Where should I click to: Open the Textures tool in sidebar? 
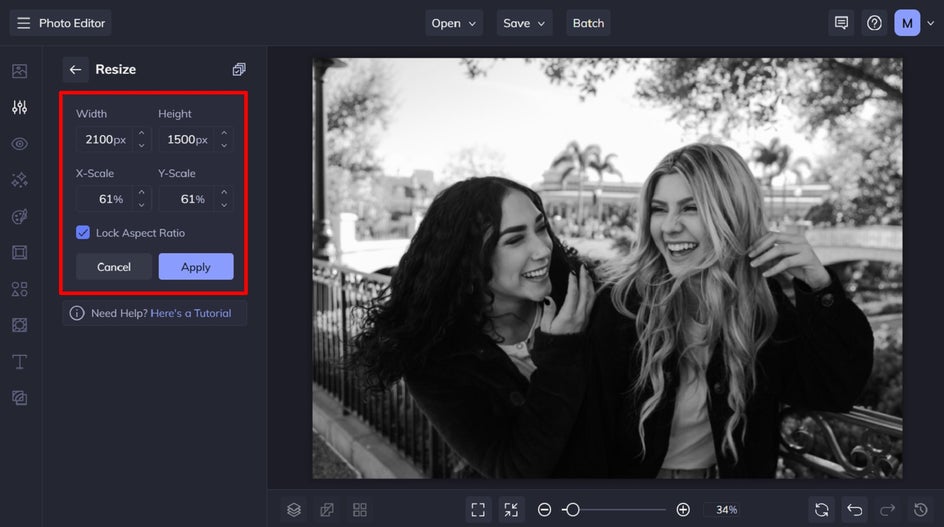[19, 398]
